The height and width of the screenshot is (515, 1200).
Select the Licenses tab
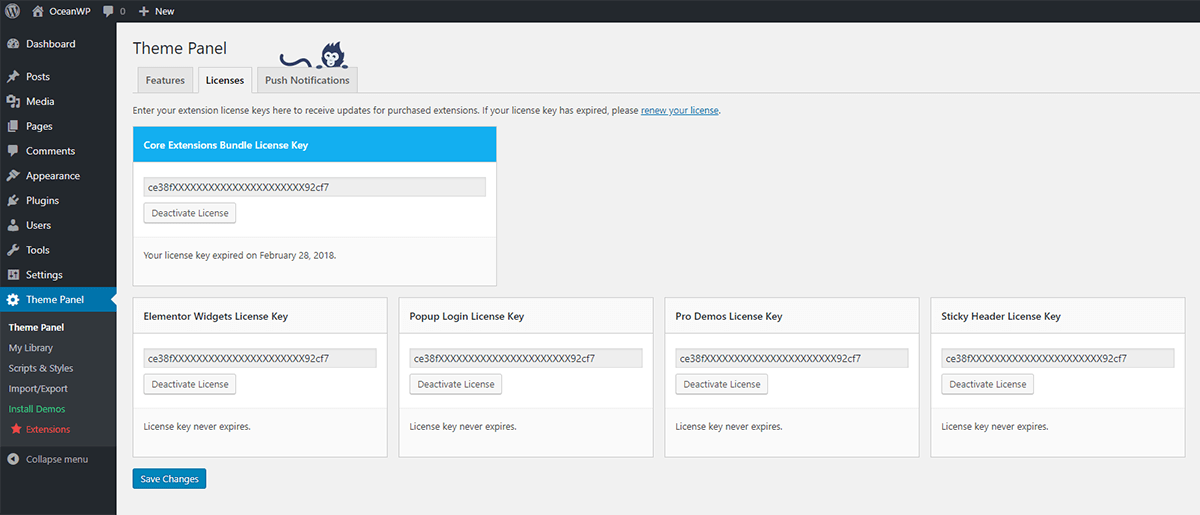[225, 80]
